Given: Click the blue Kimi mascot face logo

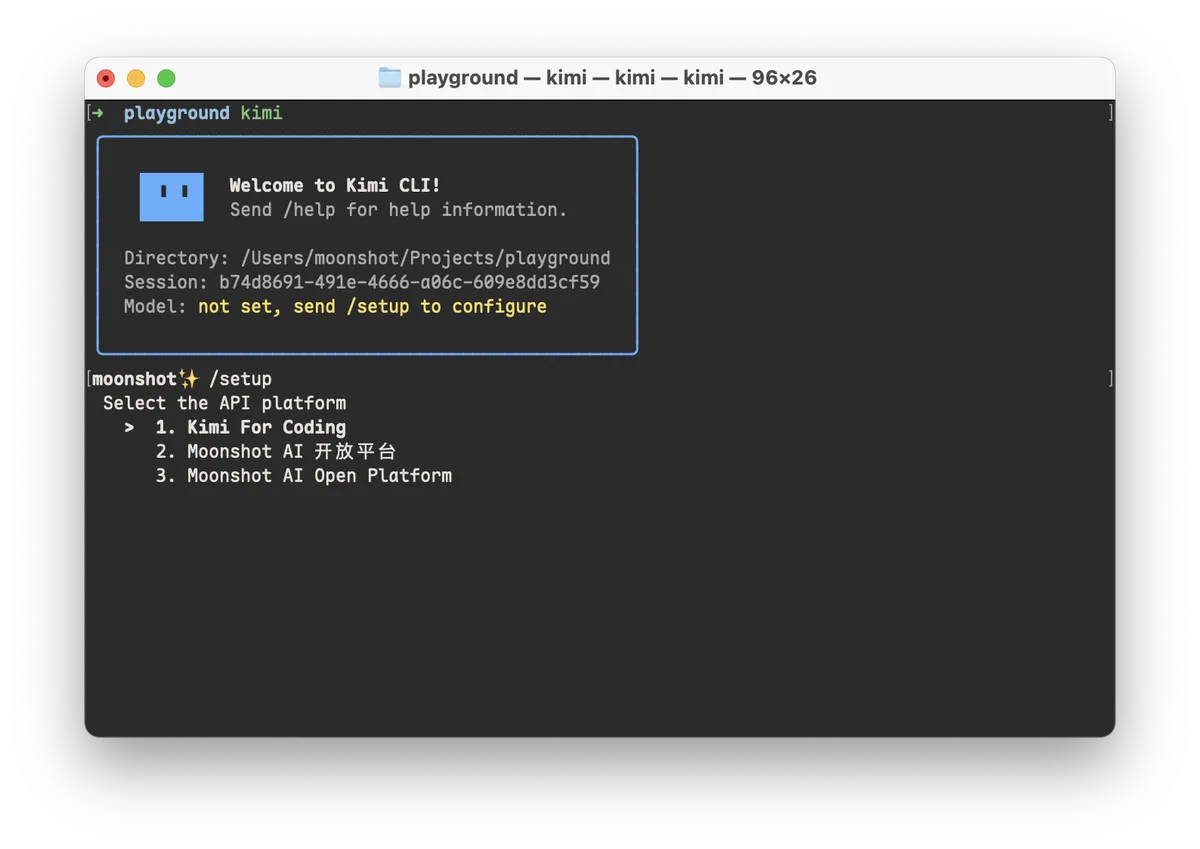Looking at the screenshot, I should click(171, 197).
